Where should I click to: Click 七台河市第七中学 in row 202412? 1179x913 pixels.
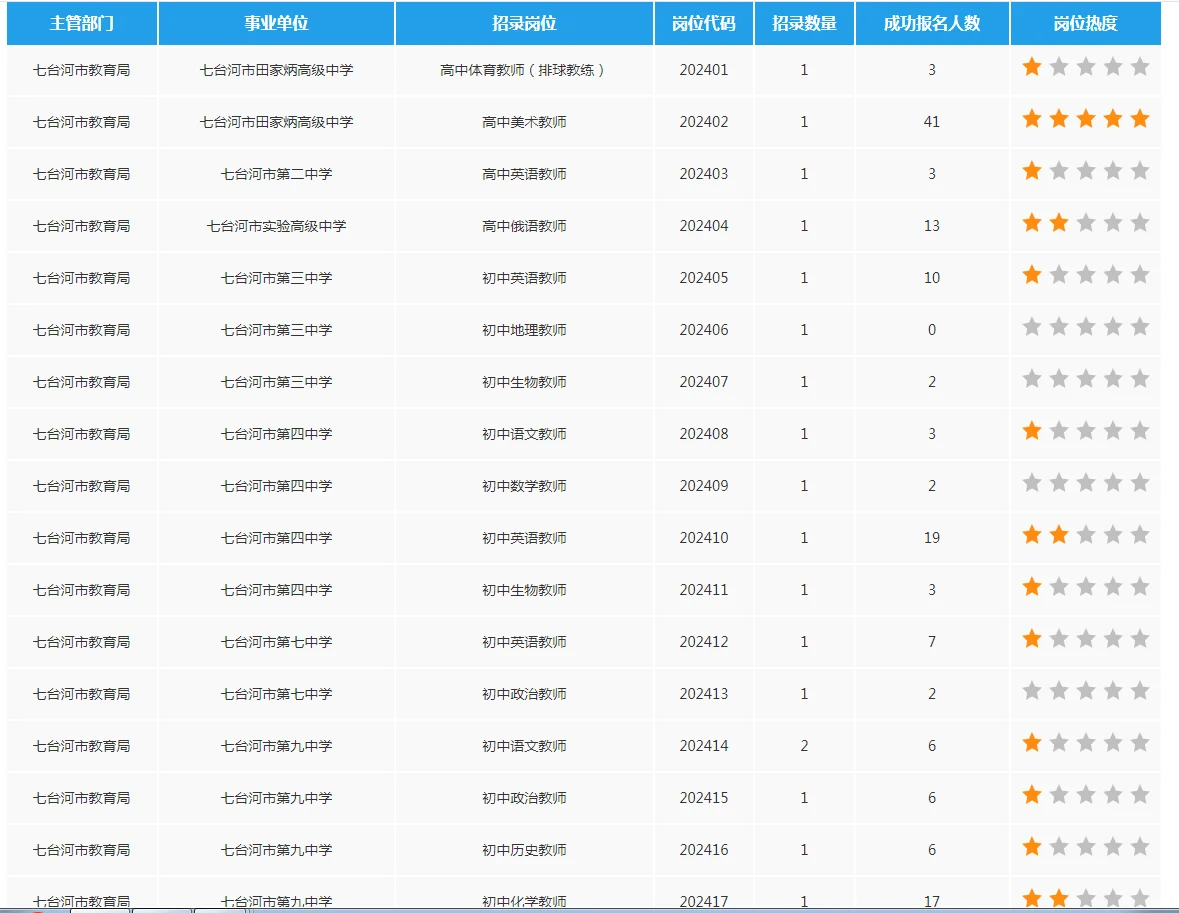pyautogui.click(x=276, y=642)
